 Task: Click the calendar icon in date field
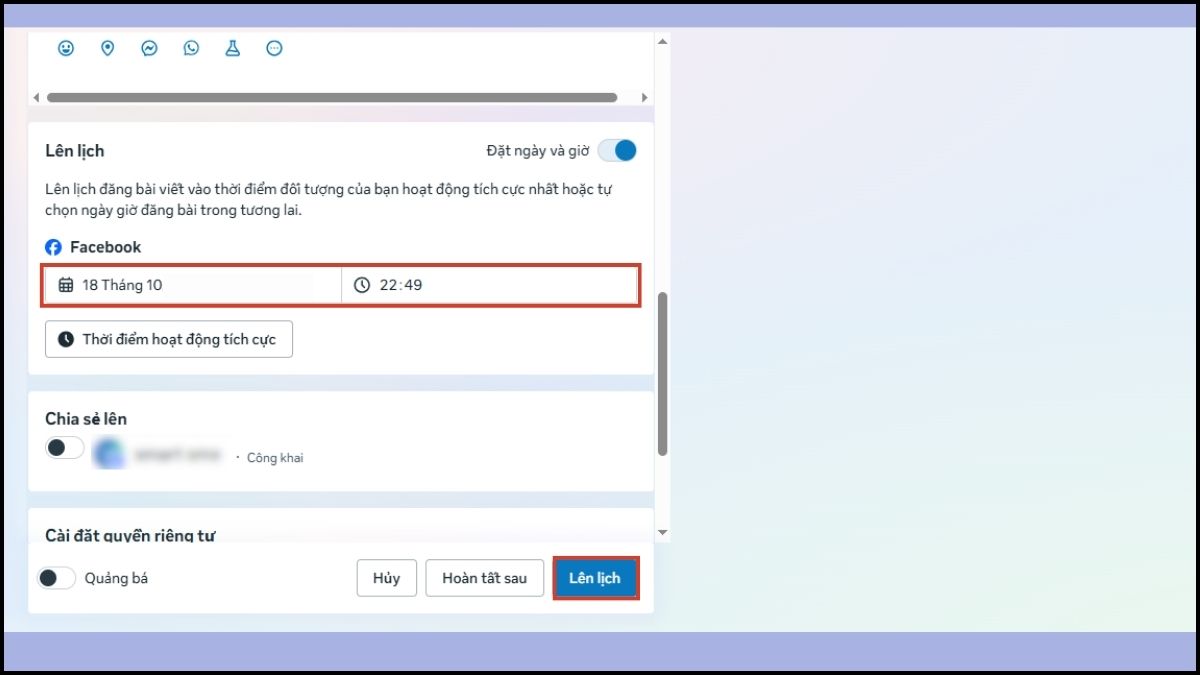(66, 285)
